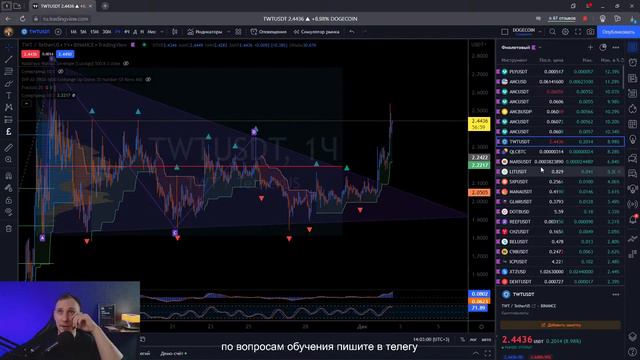Select the 4-hour interval
Image resolution: width=640 pixels, height=360 pixels.
pyautogui.click(x=127, y=32)
